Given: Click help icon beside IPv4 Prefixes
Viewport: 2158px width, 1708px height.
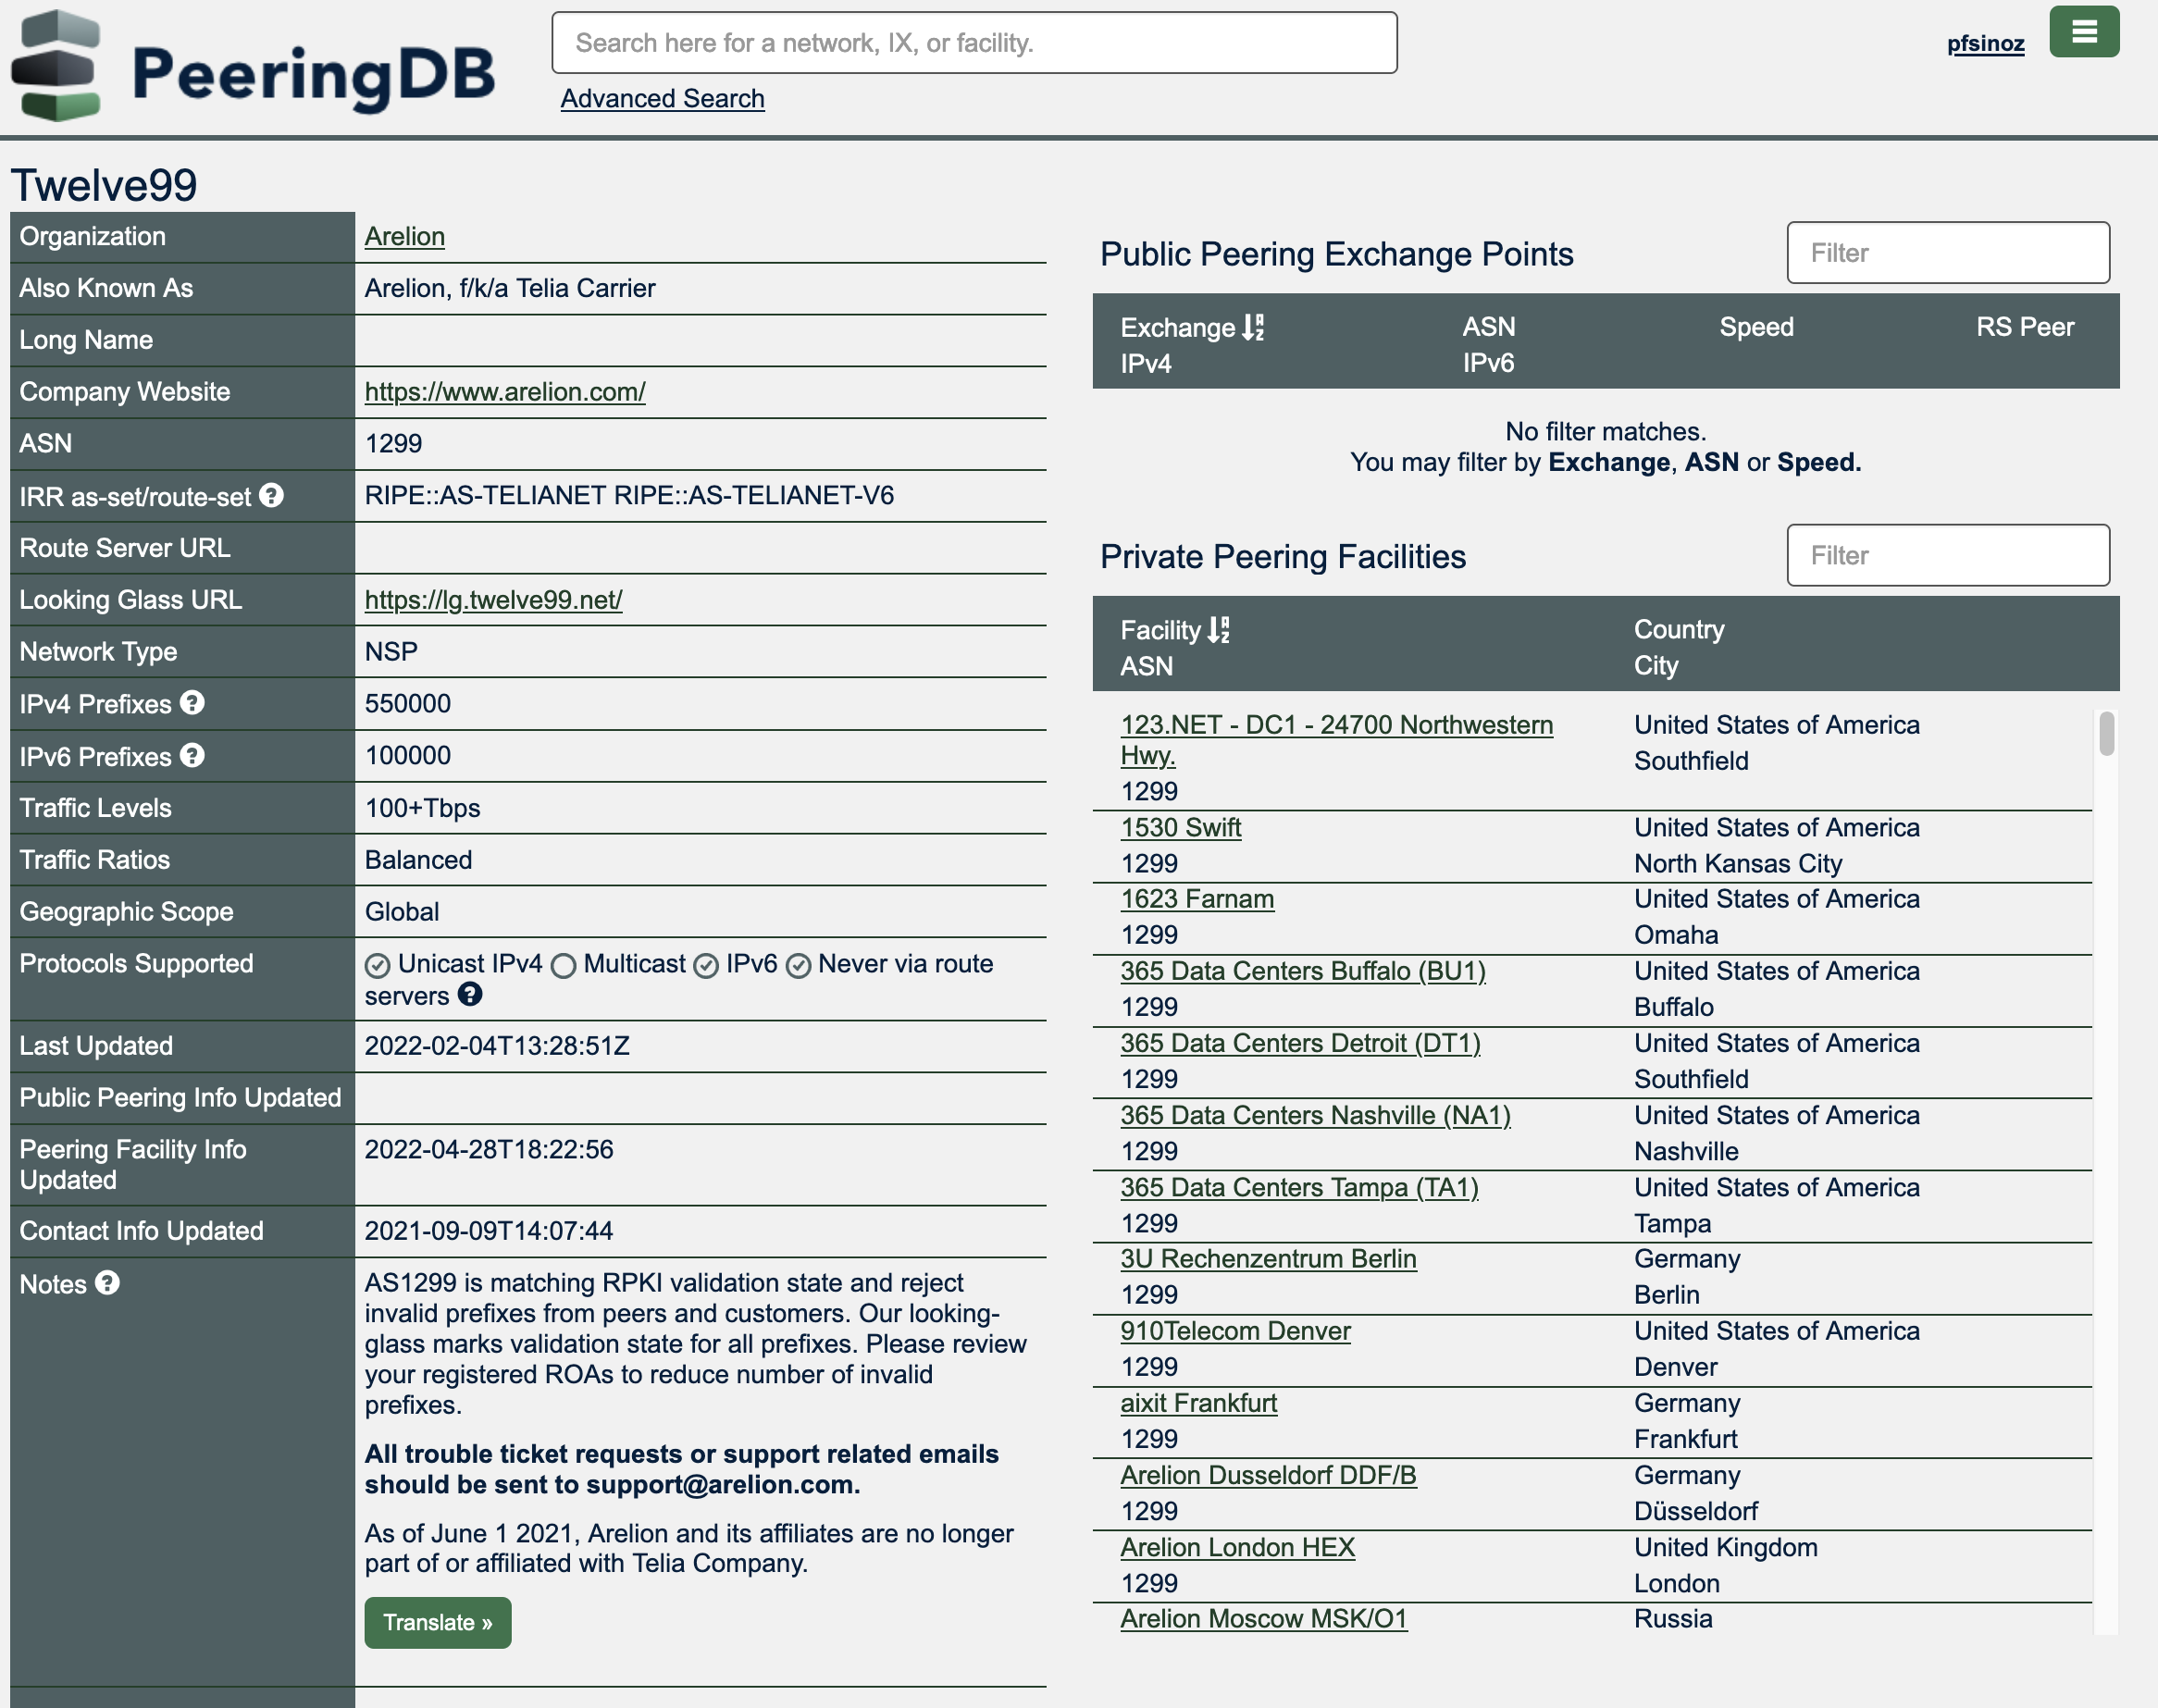Looking at the screenshot, I should click(x=192, y=703).
